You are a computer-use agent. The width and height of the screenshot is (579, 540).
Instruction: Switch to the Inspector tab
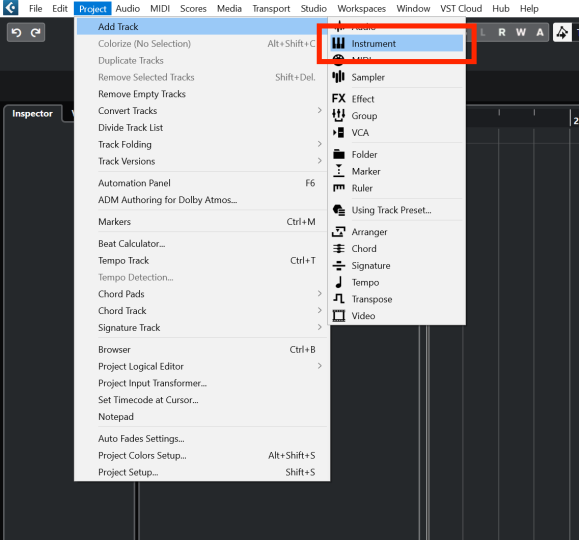[32, 113]
